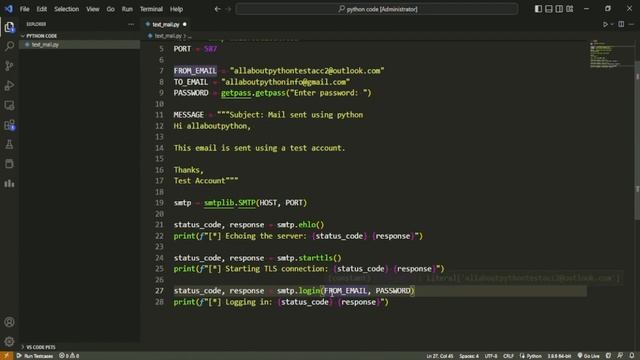Change language mode Python in status bar
Screen dimensions: 640x360
[x=531, y=356]
